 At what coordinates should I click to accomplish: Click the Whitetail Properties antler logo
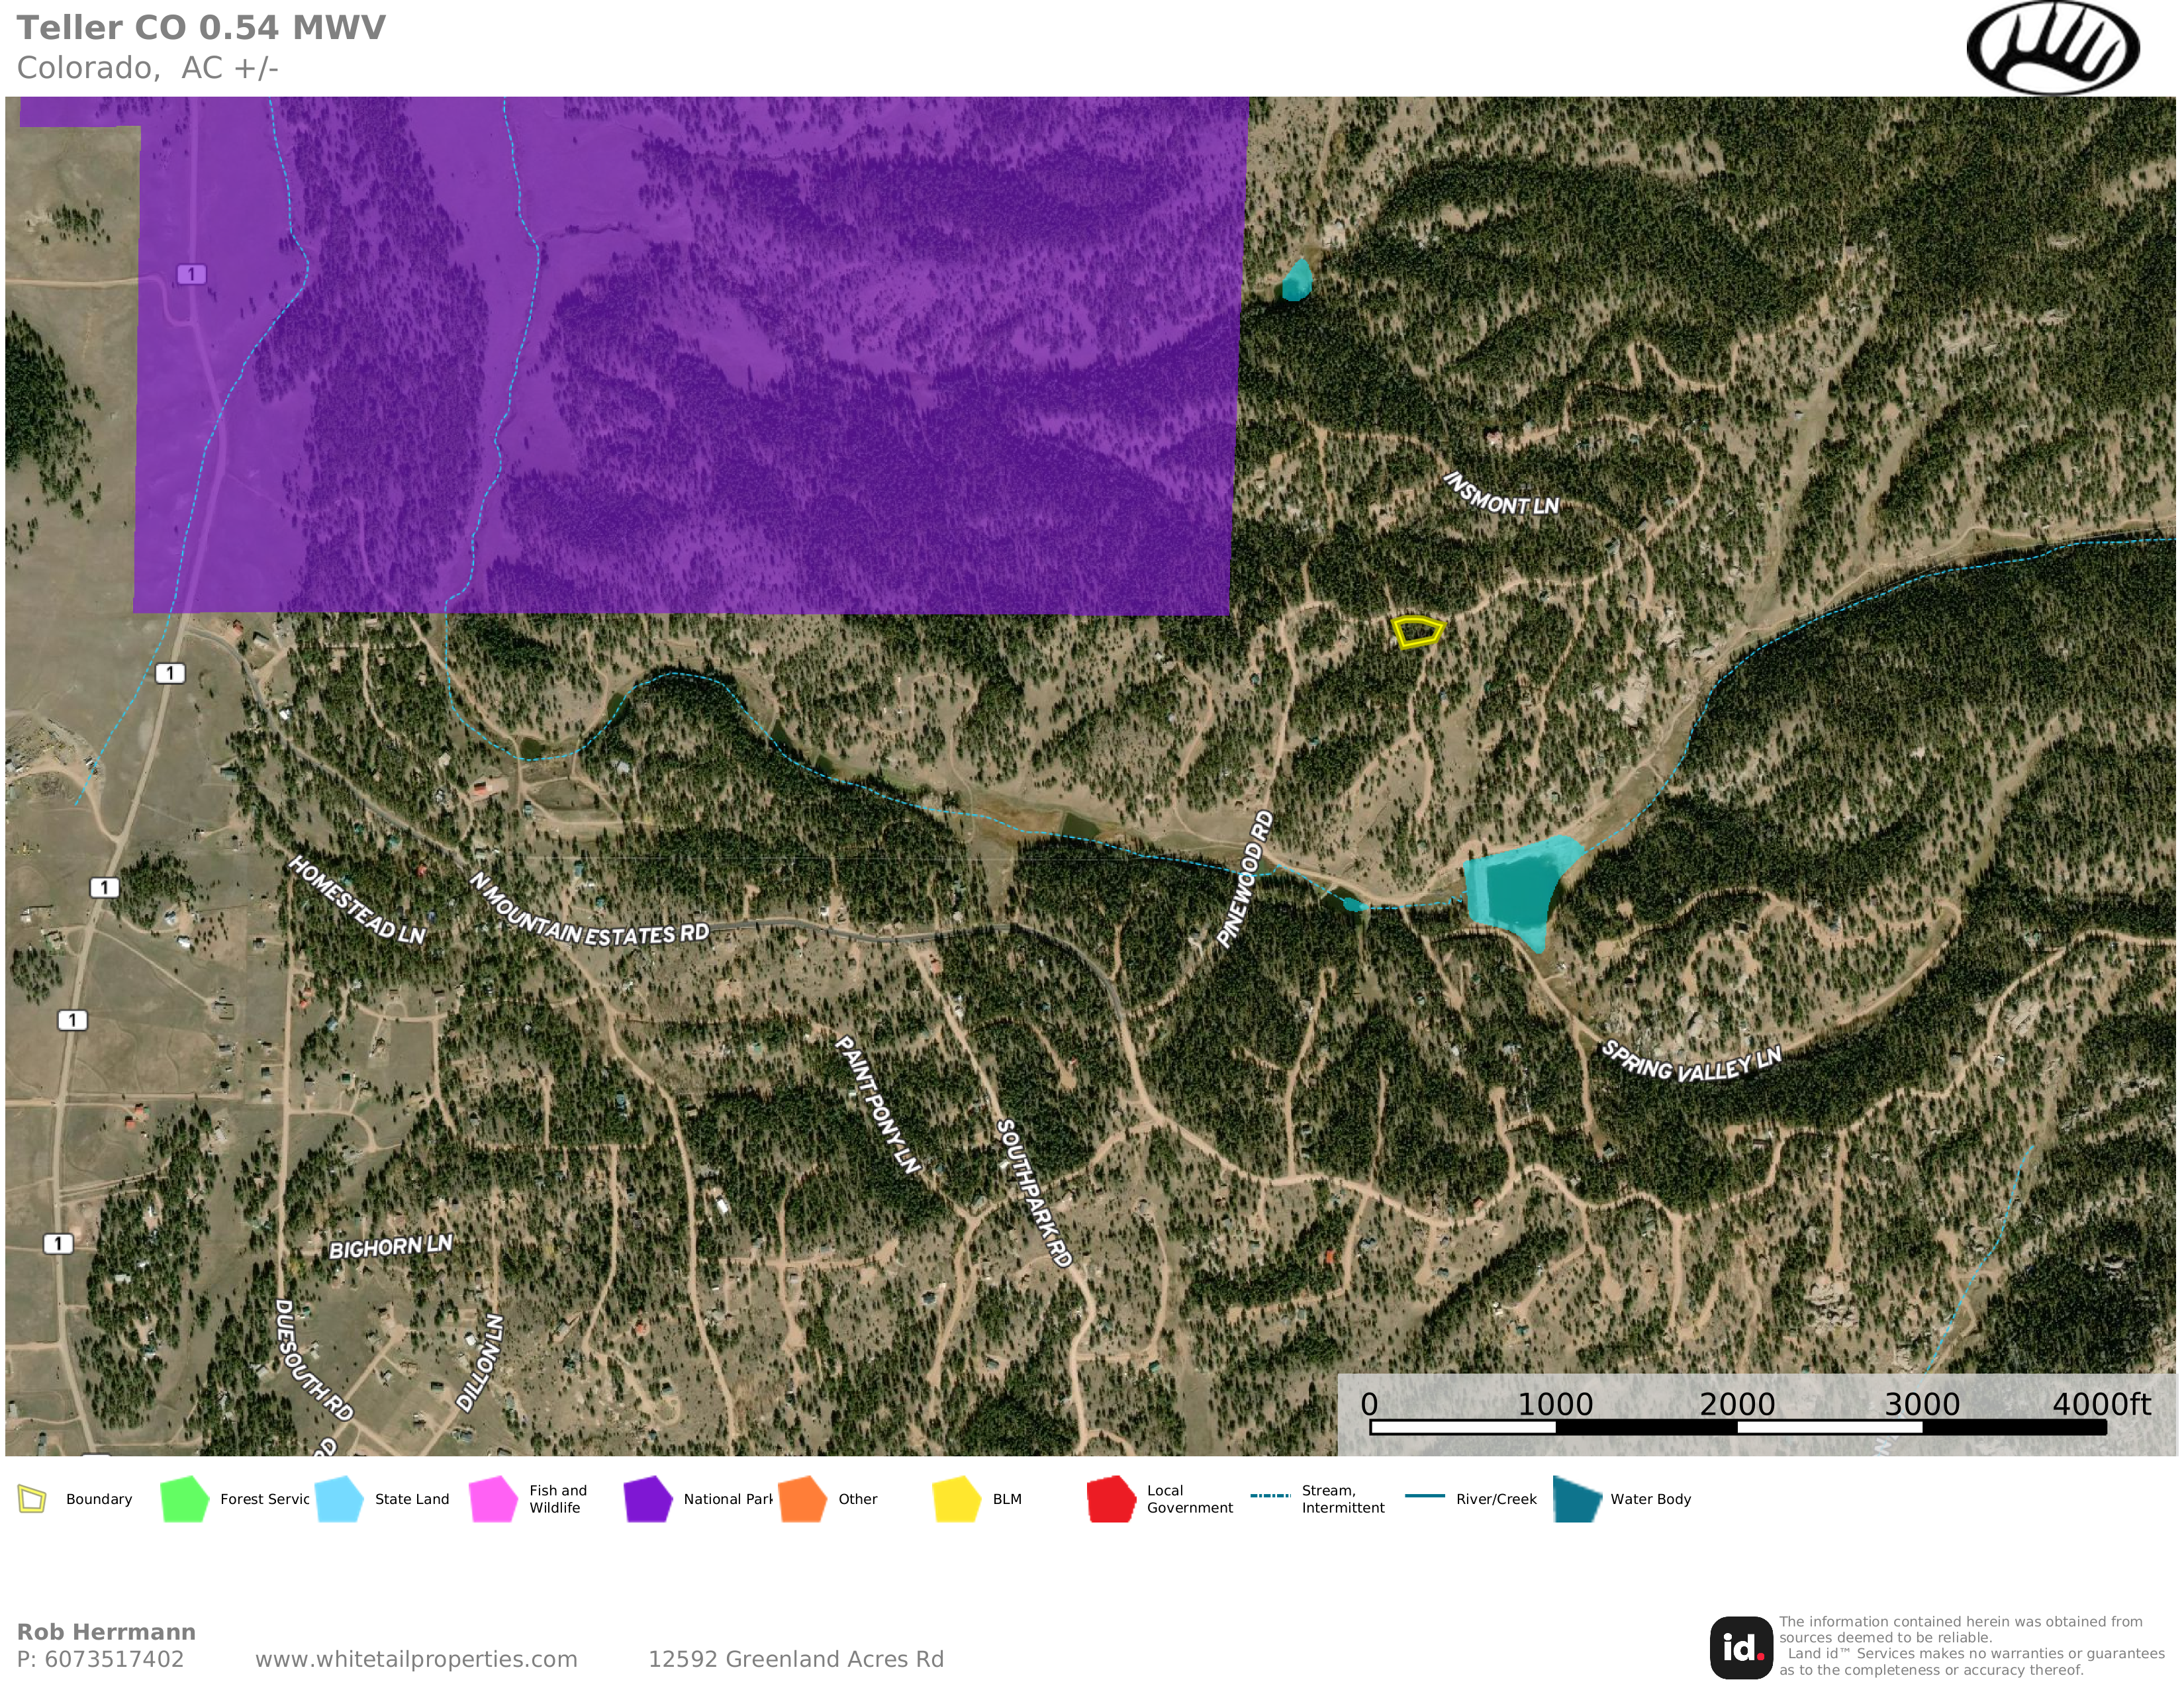pyautogui.click(x=2052, y=47)
